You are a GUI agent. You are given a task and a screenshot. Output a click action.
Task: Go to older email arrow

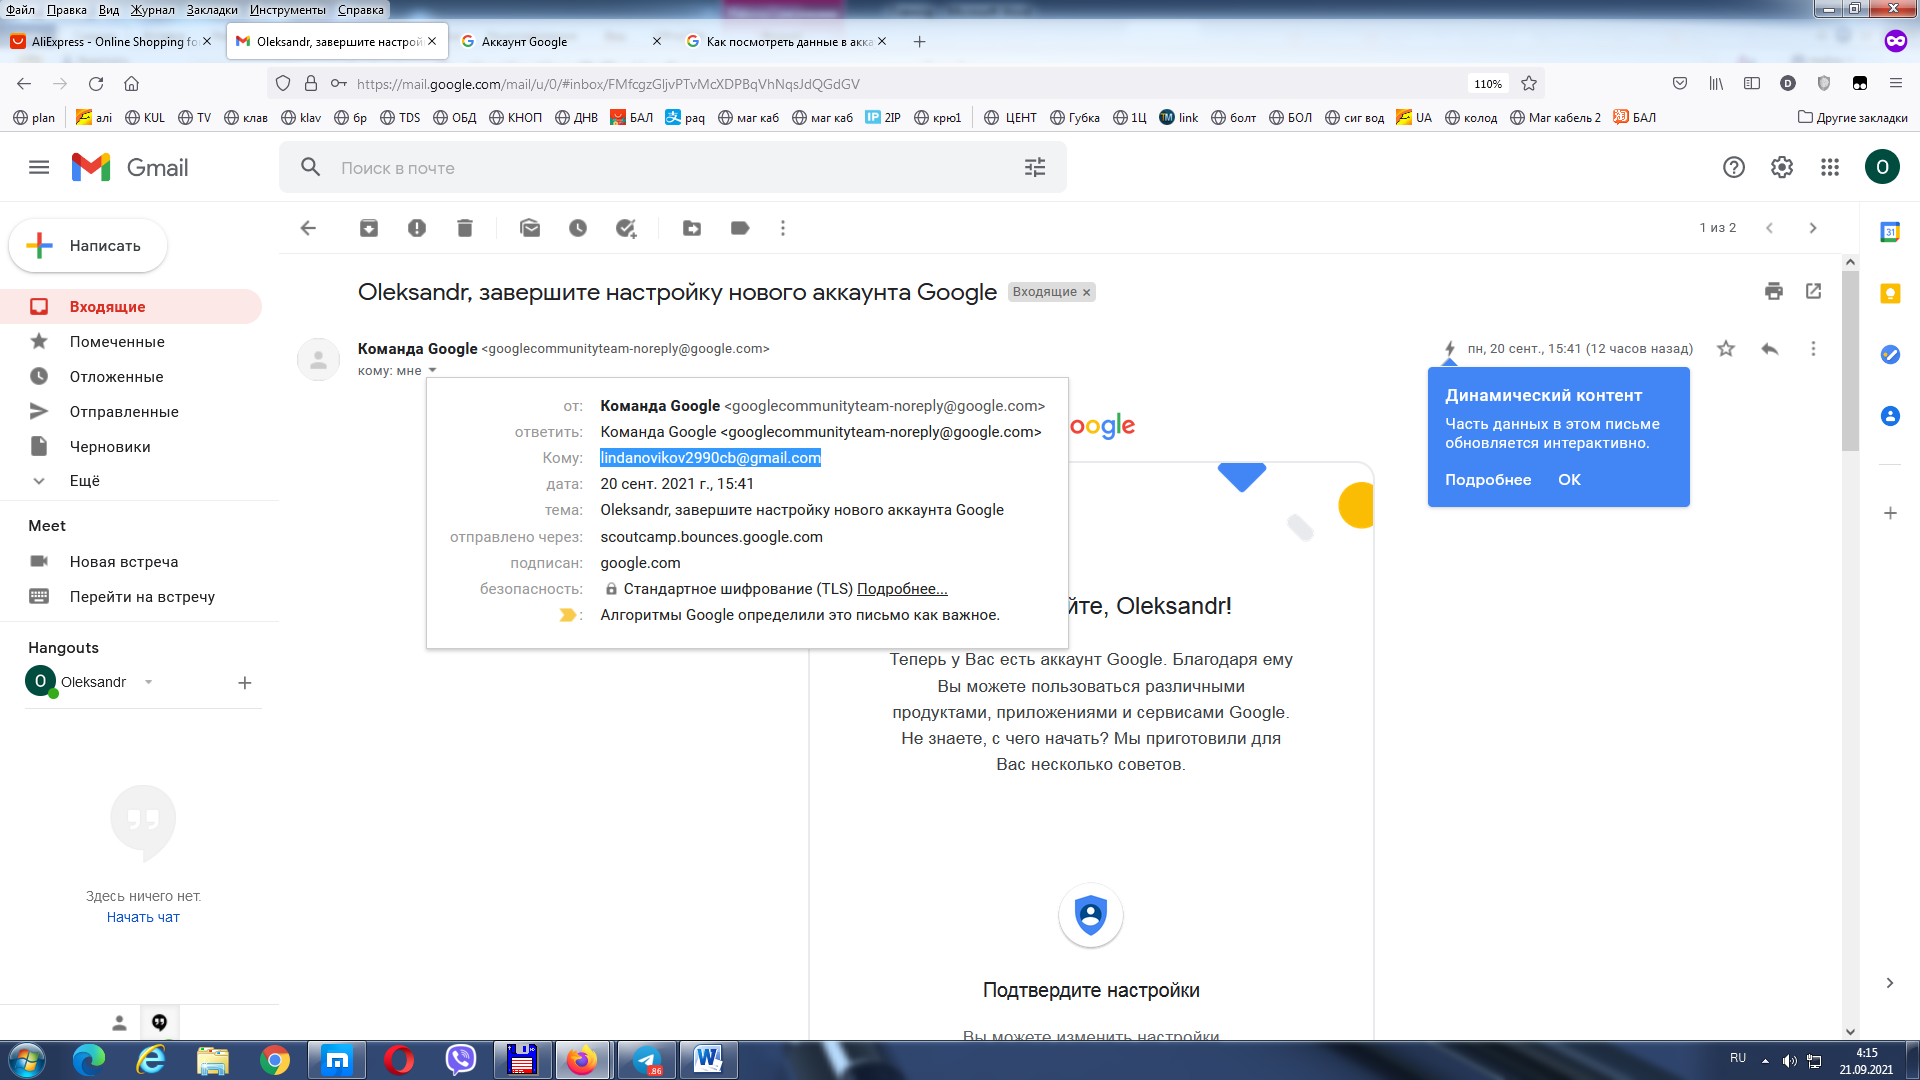1813,228
